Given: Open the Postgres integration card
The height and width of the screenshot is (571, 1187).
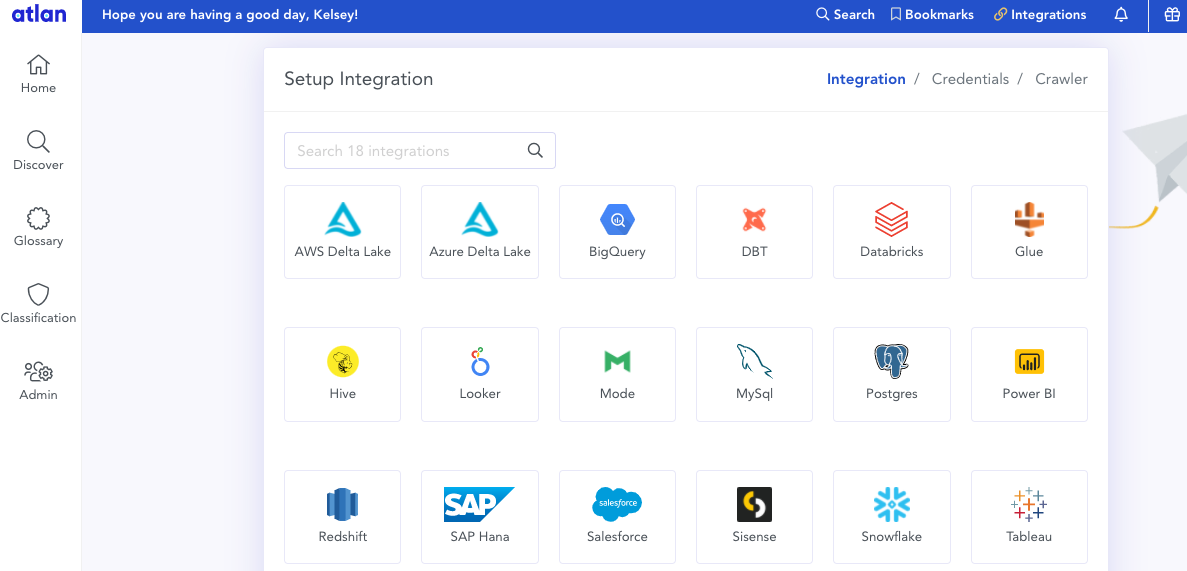Looking at the screenshot, I should pyautogui.click(x=892, y=374).
